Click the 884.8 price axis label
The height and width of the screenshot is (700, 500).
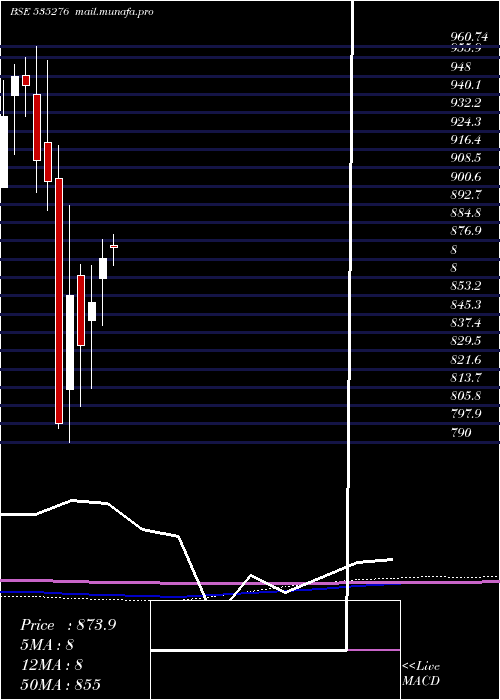(466, 213)
